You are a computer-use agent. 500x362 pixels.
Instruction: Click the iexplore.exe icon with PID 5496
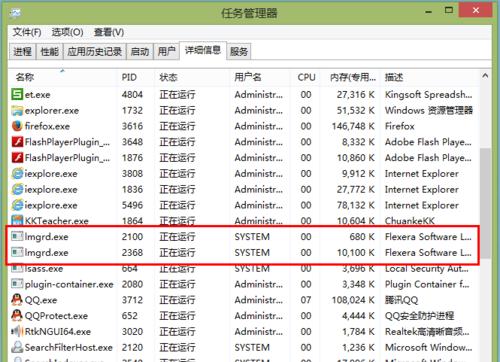coord(17,205)
